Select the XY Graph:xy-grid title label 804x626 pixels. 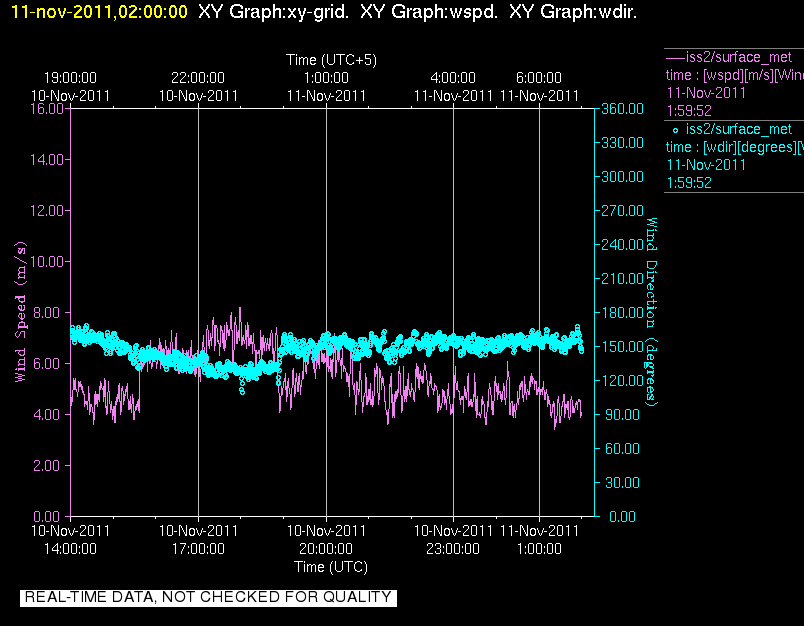(273, 12)
